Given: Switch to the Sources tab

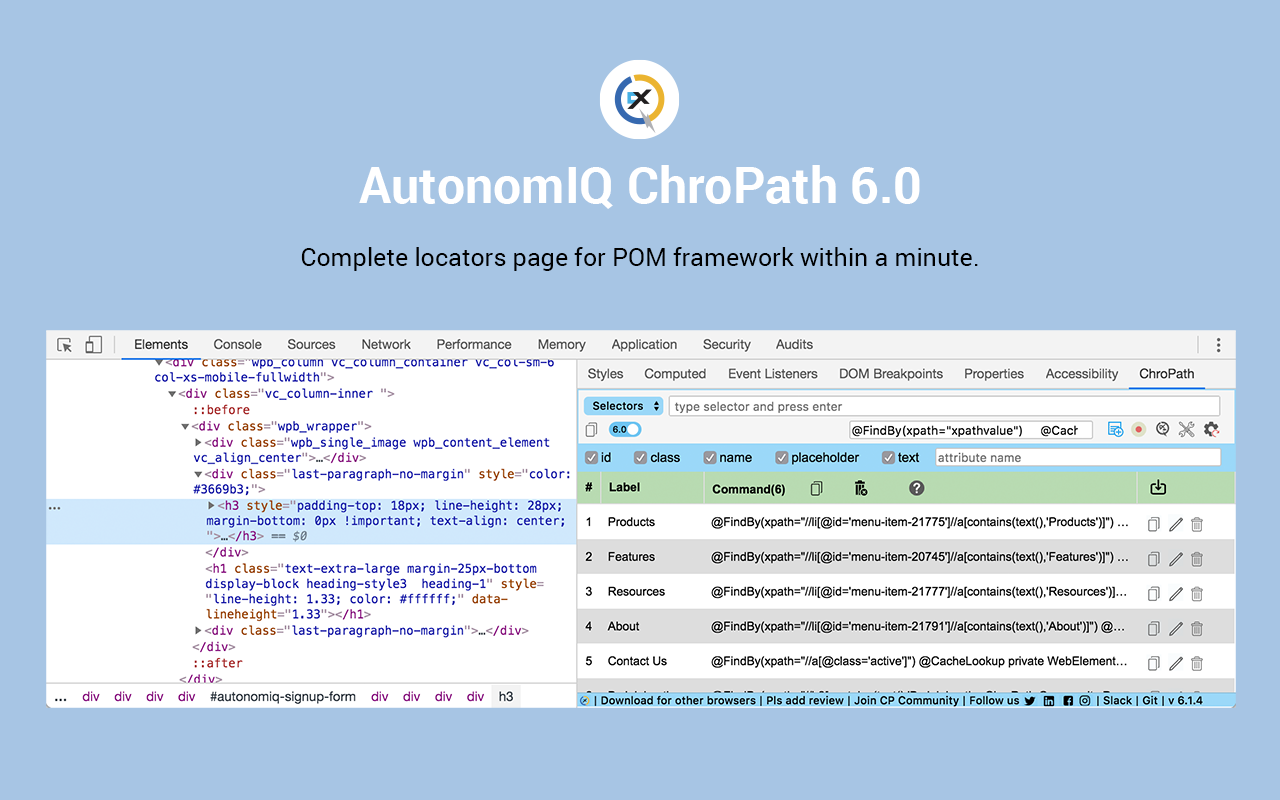Looking at the screenshot, I should [311, 345].
